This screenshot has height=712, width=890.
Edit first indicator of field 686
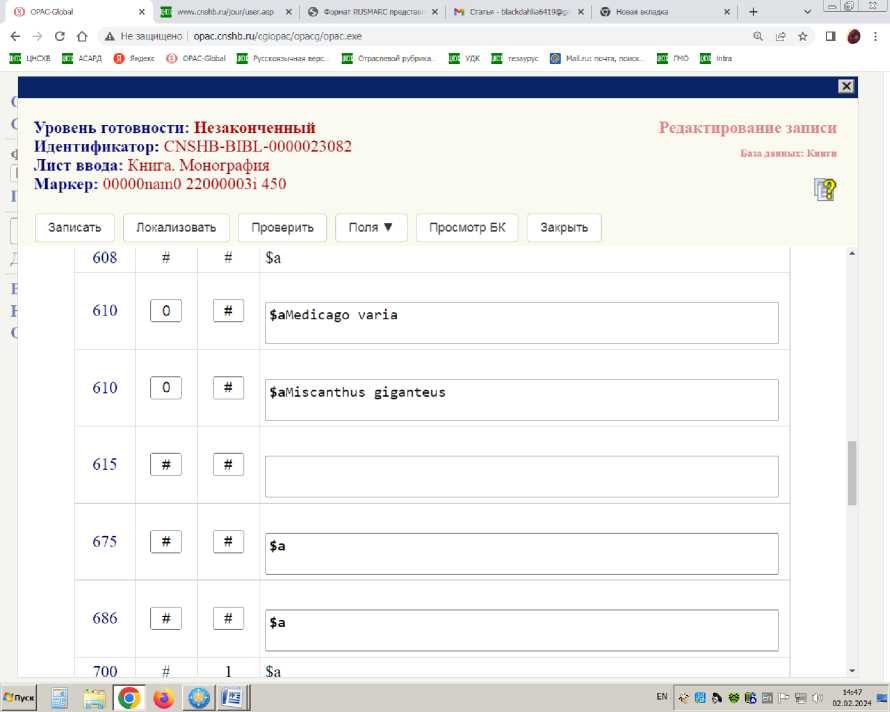click(166, 618)
